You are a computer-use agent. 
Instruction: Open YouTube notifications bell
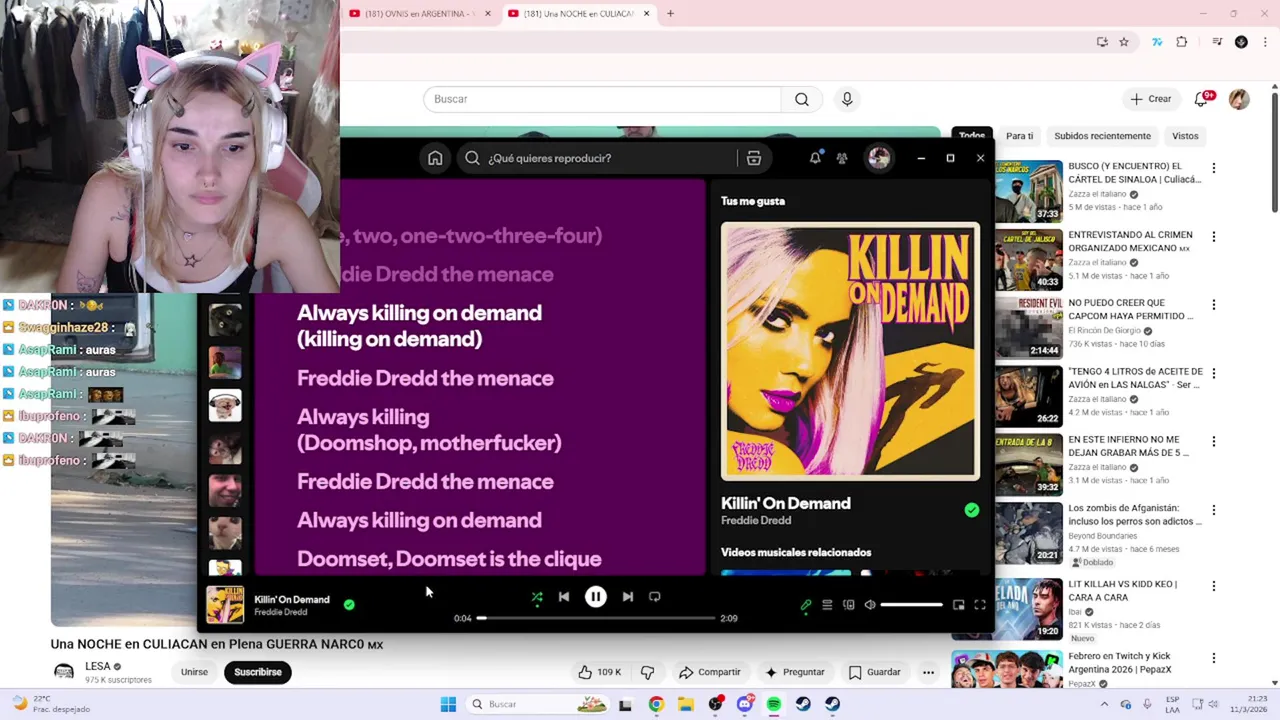coord(1202,99)
